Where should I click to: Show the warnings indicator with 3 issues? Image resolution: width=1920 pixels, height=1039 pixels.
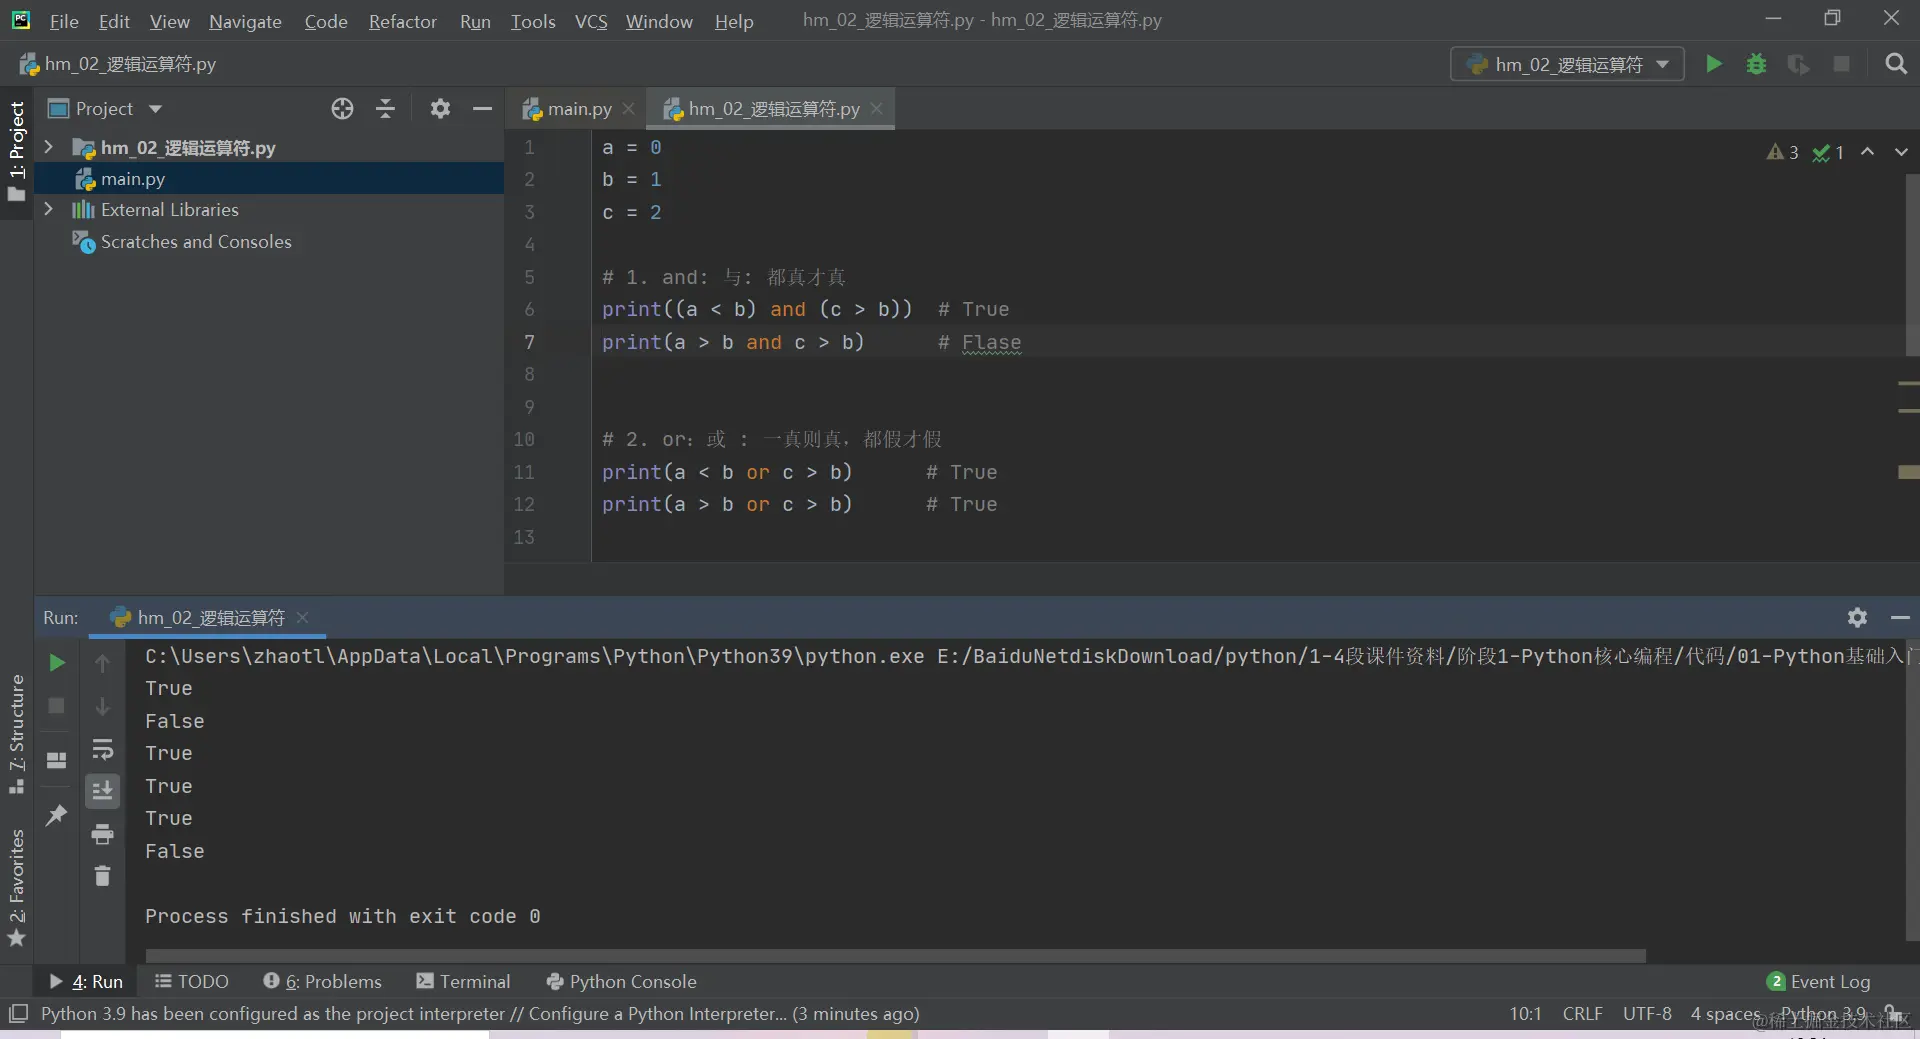tap(1783, 152)
